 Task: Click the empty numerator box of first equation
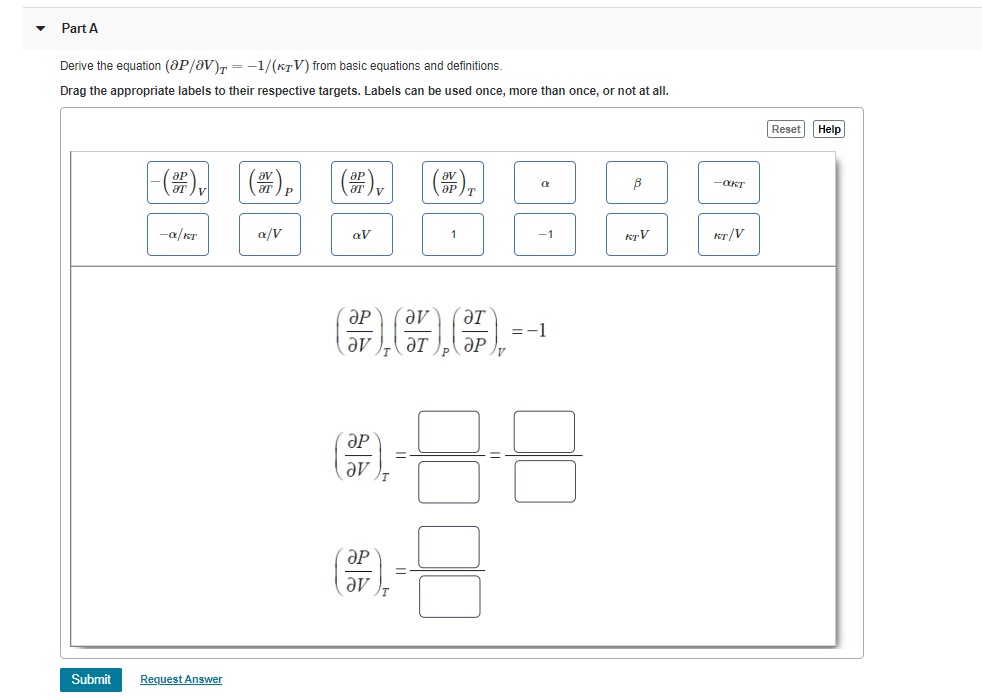(448, 430)
